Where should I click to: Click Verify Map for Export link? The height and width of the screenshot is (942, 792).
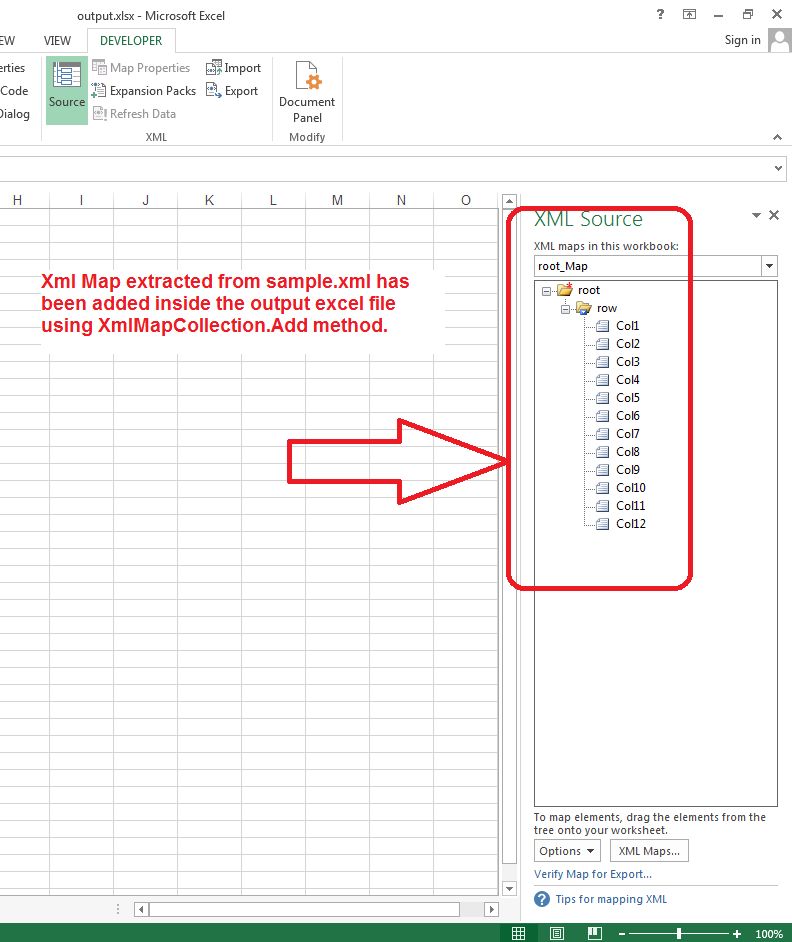(x=592, y=874)
